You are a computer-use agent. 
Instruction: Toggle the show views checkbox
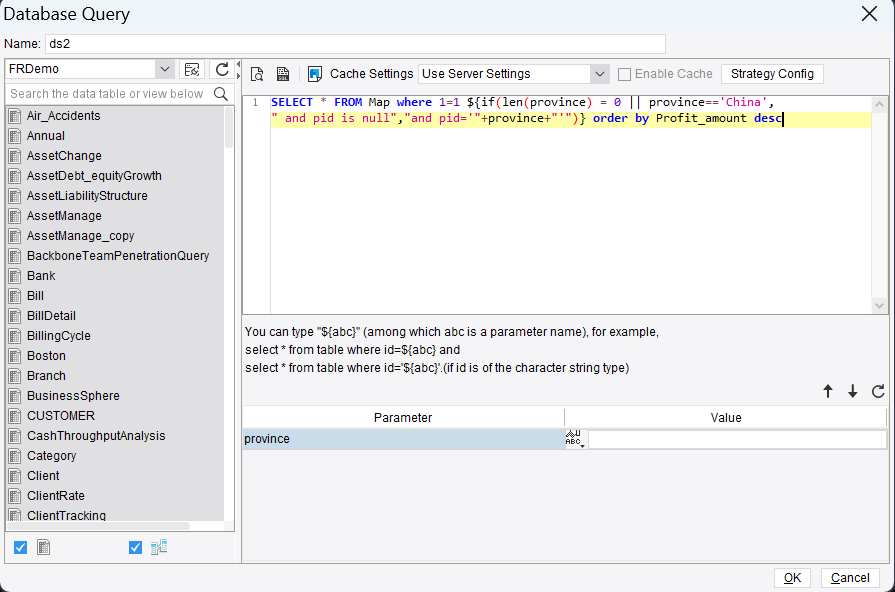click(x=135, y=547)
